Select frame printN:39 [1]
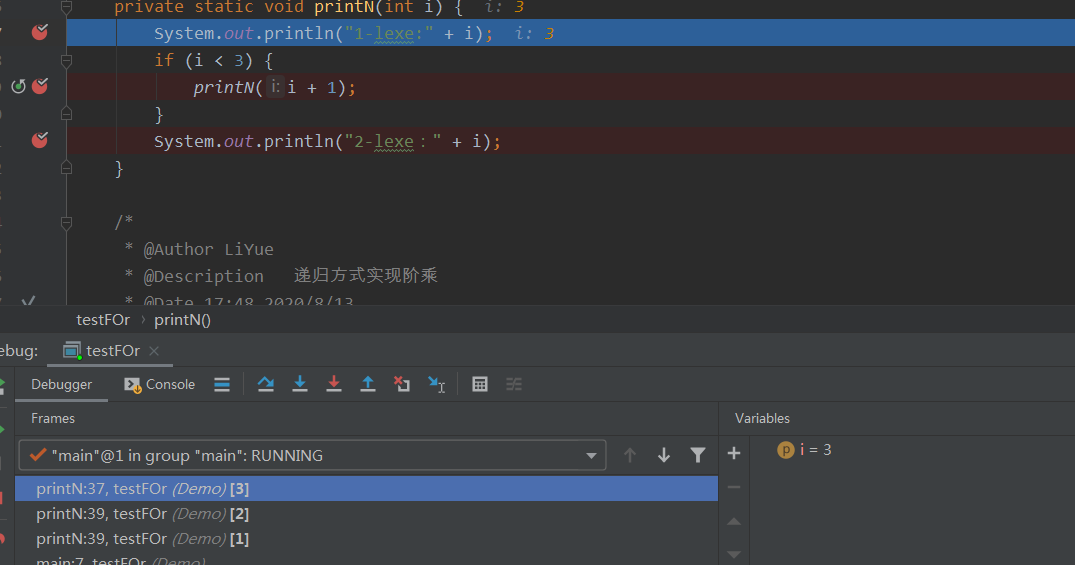The height and width of the screenshot is (565, 1075). [x=366, y=539]
